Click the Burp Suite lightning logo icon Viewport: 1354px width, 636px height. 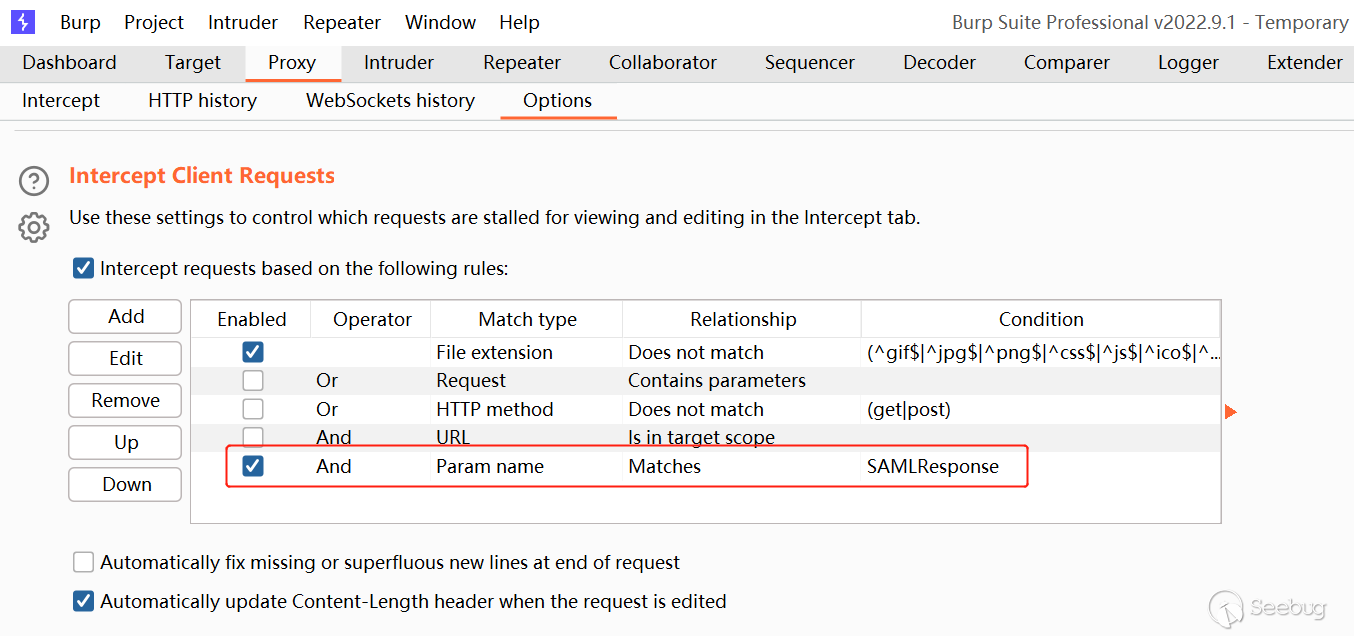(22, 21)
